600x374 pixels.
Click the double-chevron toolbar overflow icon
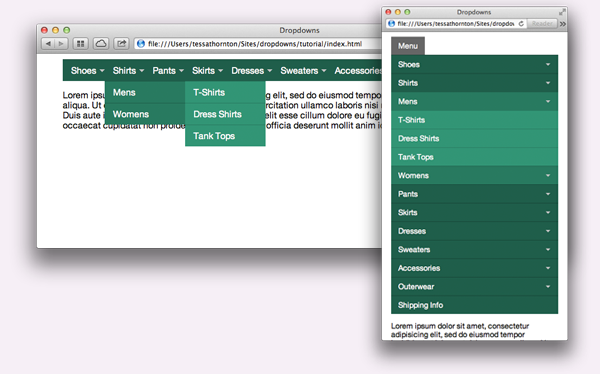[x=562, y=24]
